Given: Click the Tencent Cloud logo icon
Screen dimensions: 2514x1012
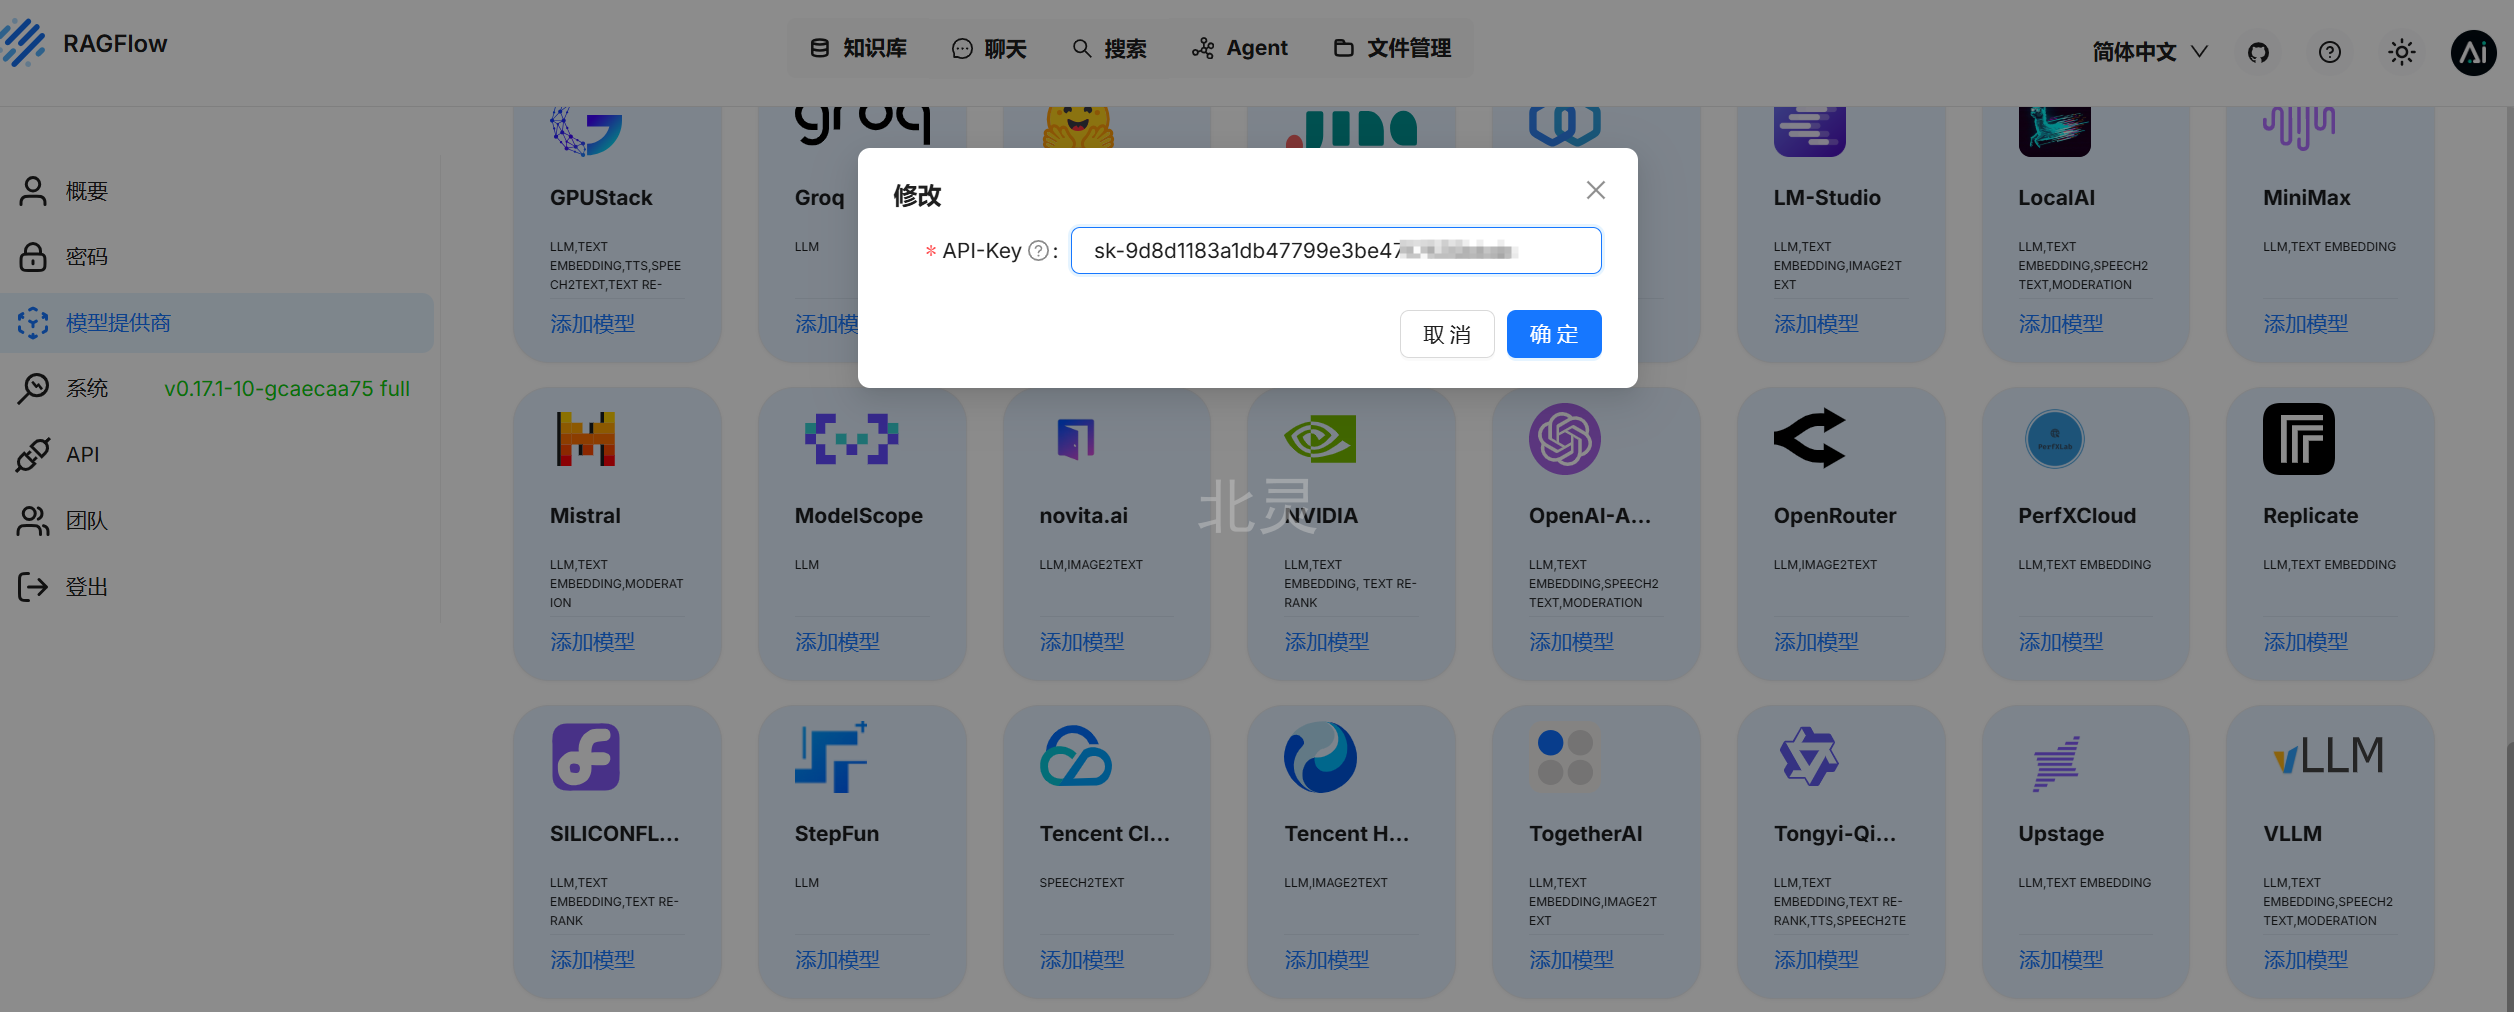Looking at the screenshot, I should point(1076,757).
